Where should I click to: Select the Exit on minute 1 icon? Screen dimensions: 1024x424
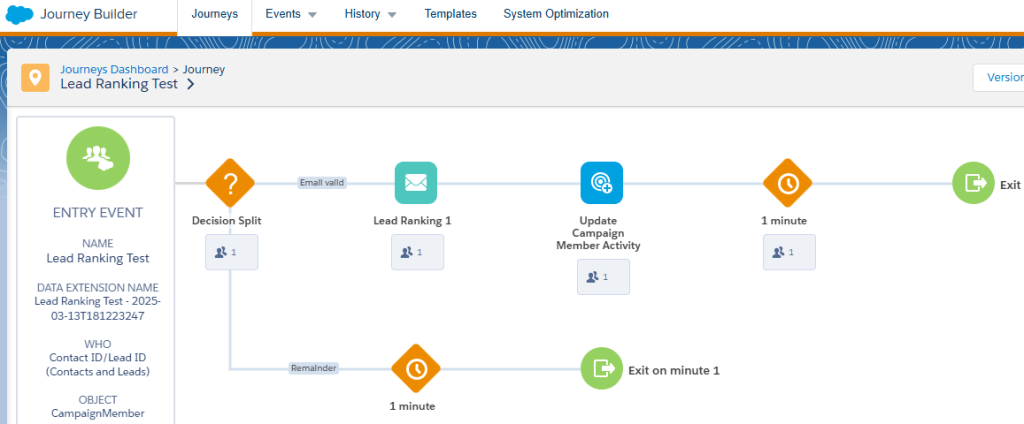click(602, 368)
